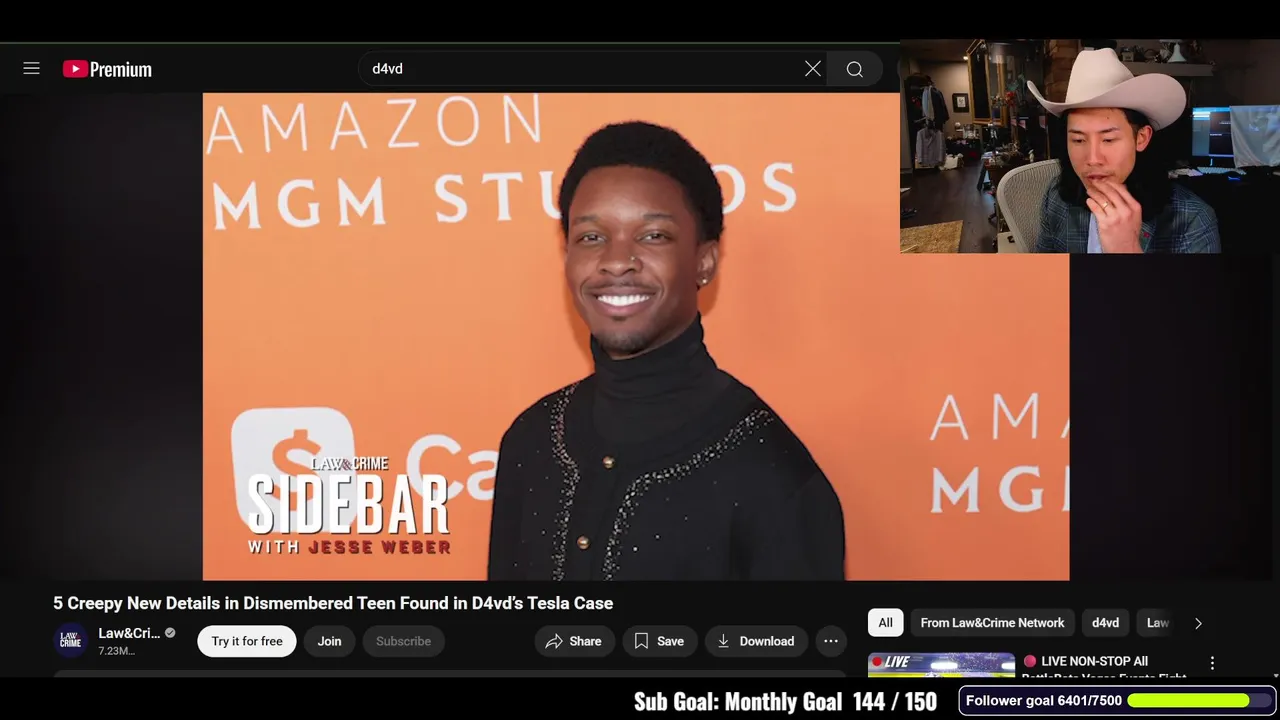
Task: Open the Law&Cri... channel name link
Action: [x=129, y=633]
